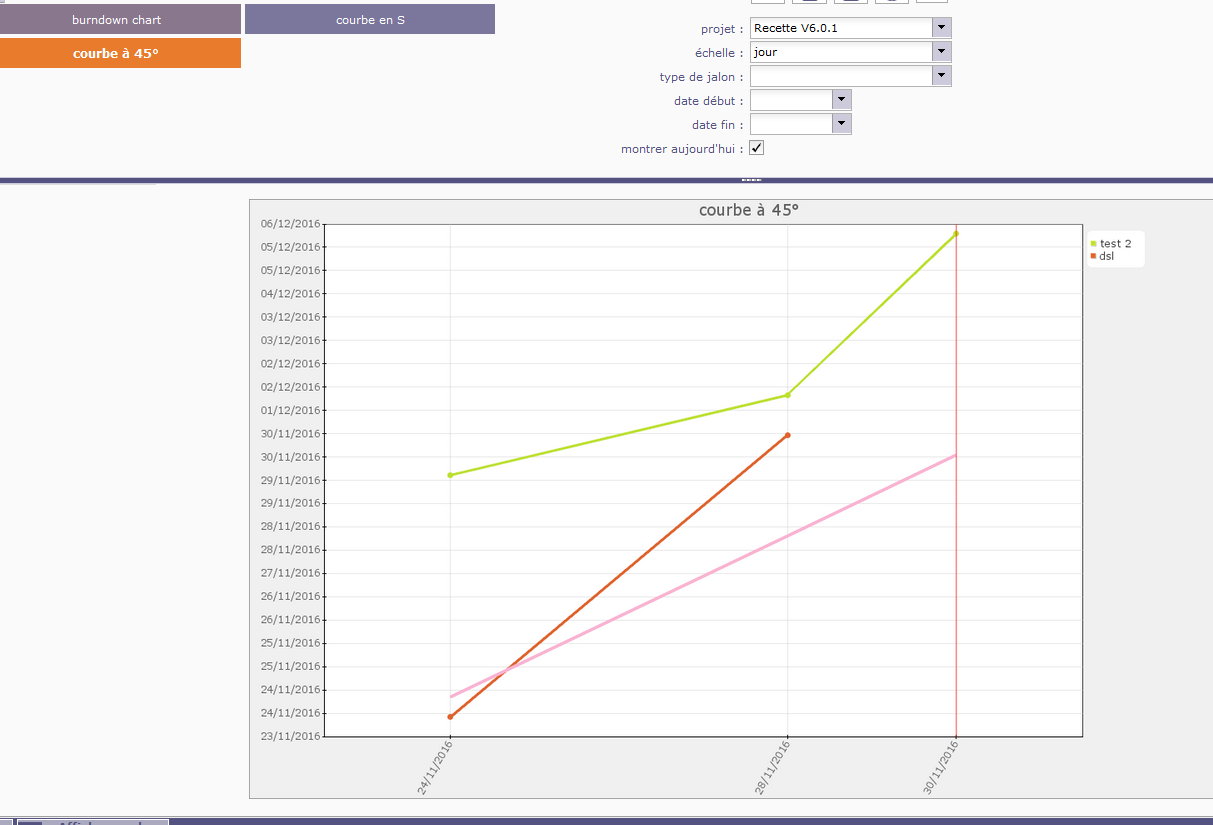
Task: Click in the date début input field
Action: tap(791, 100)
